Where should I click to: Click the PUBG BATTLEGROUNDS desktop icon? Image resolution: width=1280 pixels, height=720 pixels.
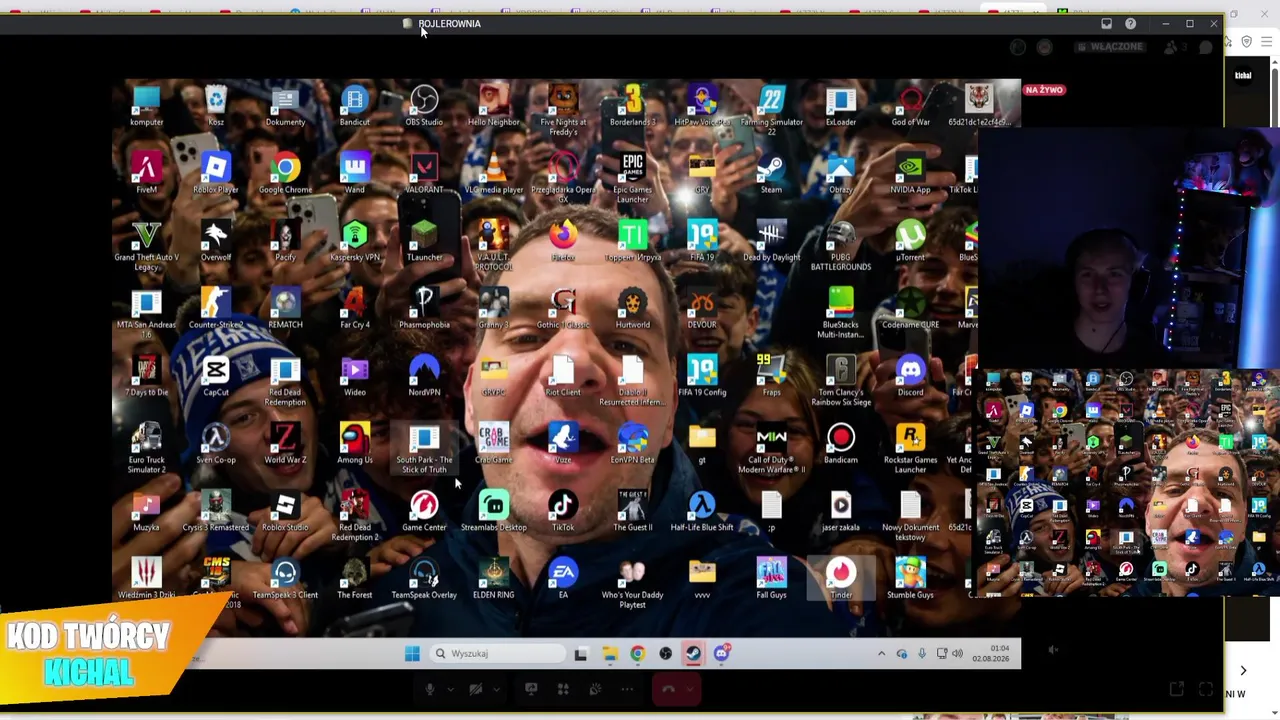[840, 246]
